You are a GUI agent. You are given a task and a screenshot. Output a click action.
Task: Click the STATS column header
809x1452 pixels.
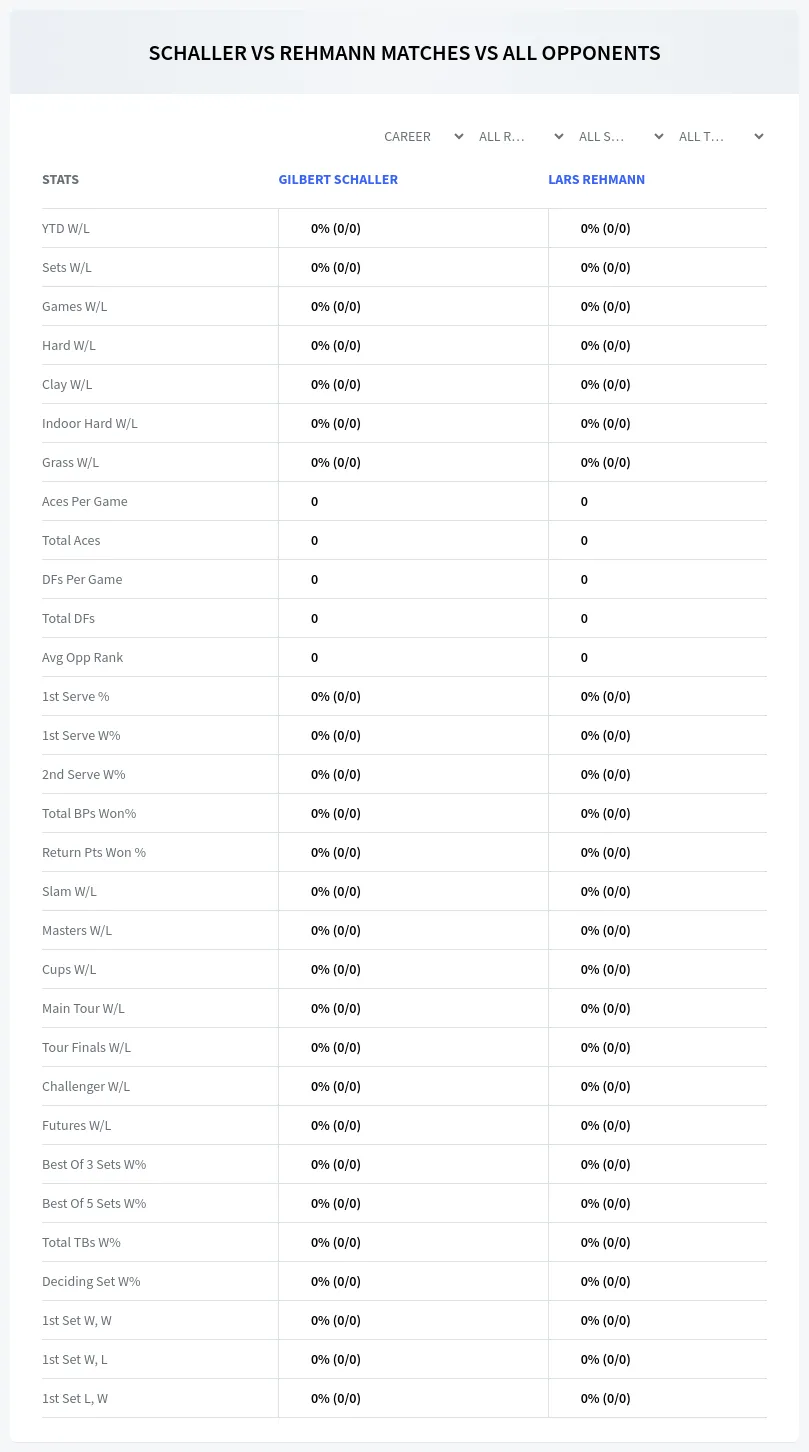[x=60, y=180]
